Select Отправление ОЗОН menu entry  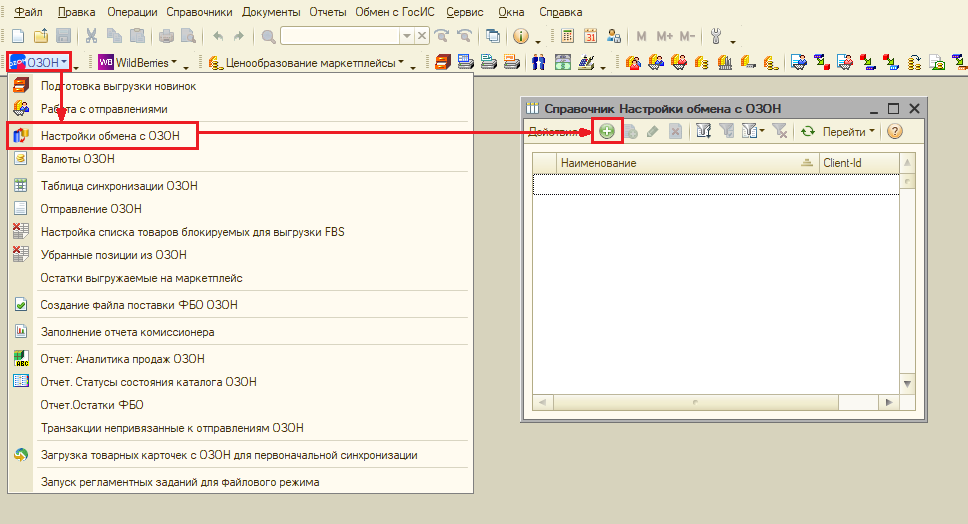click(x=240, y=209)
